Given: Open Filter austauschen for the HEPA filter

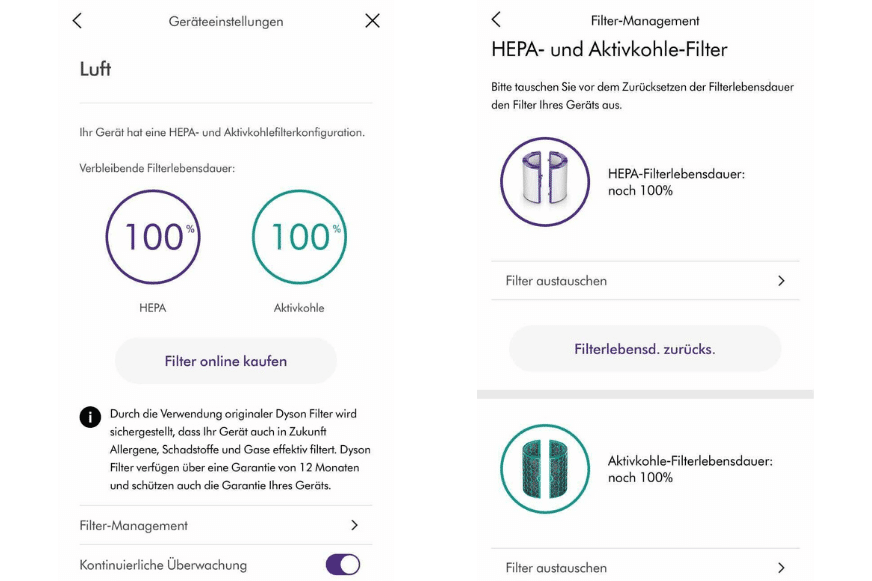Looking at the screenshot, I should click(645, 281).
